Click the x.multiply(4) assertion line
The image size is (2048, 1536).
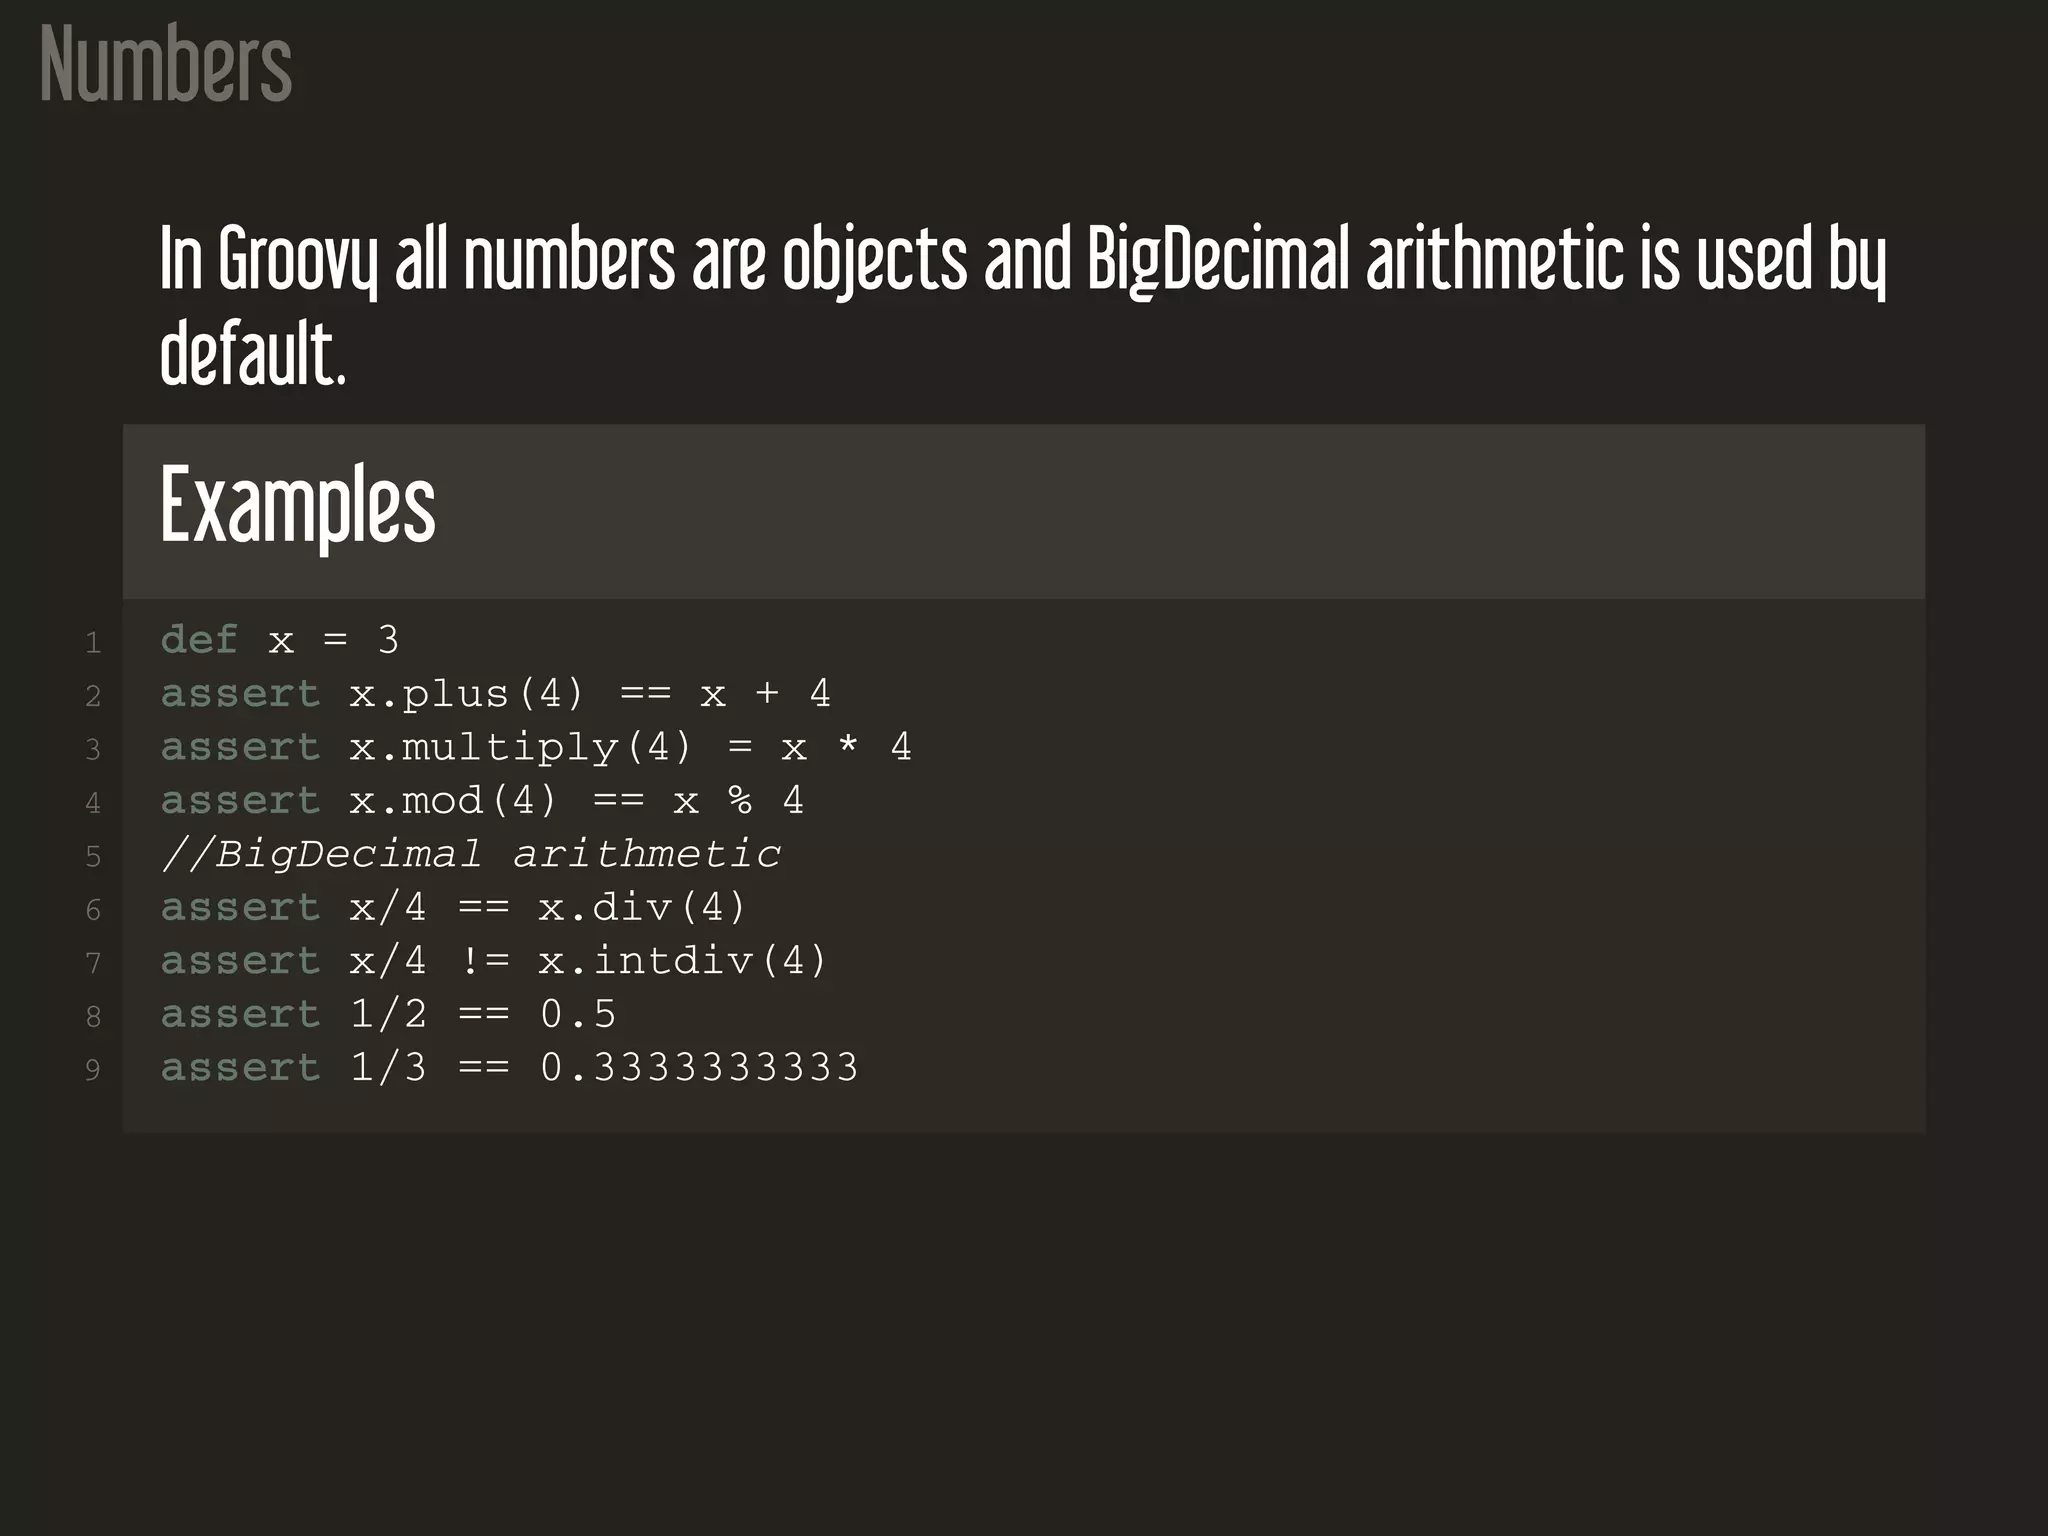click(x=536, y=748)
